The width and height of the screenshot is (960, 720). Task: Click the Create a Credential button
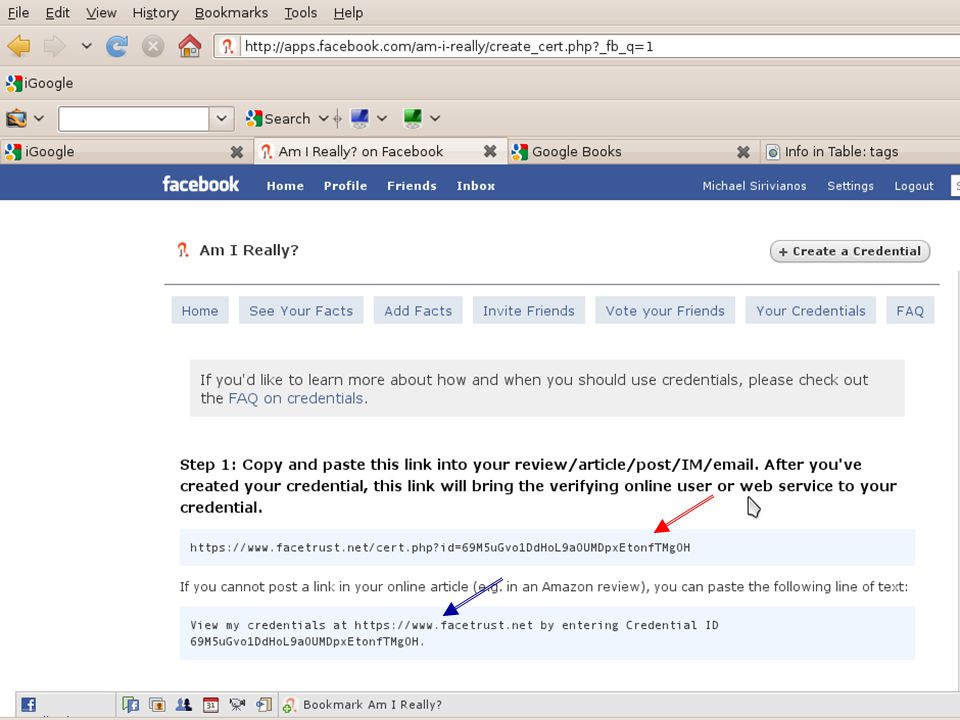click(850, 251)
